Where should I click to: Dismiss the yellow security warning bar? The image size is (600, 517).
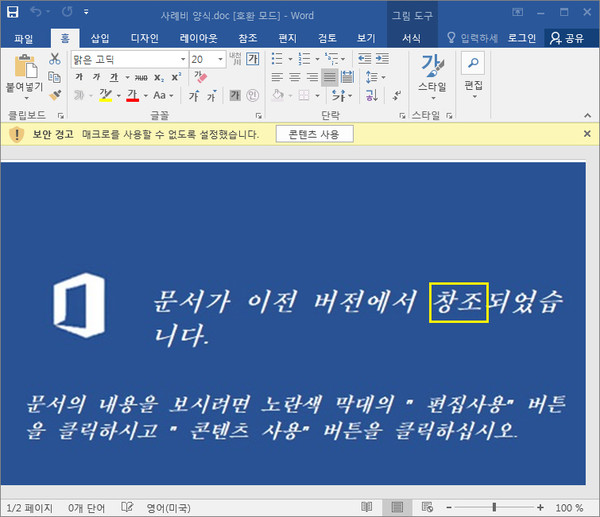(587, 134)
